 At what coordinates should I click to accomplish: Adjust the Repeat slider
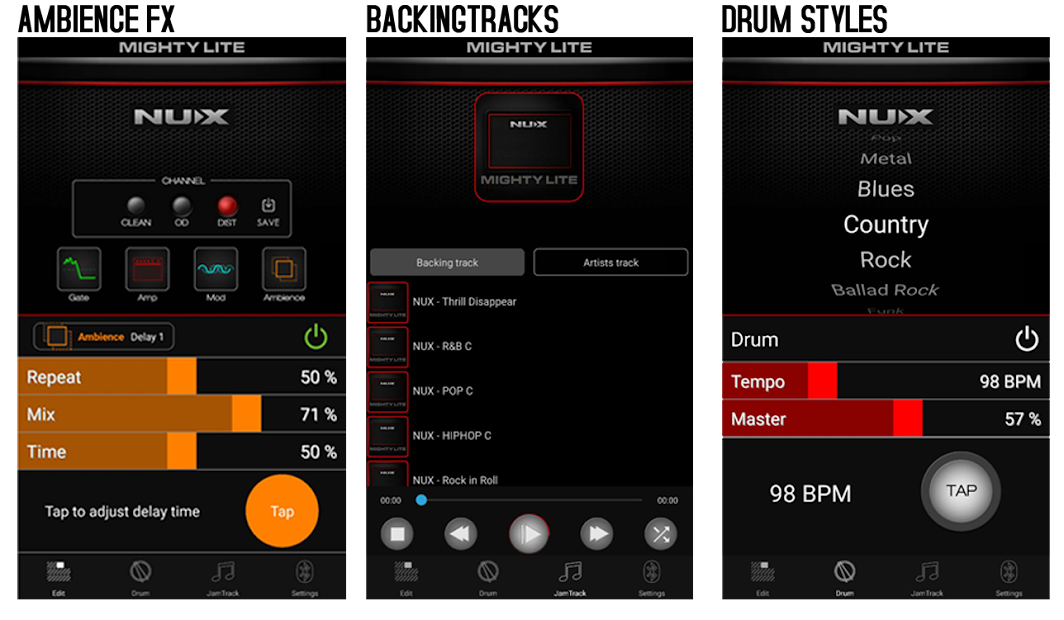[182, 376]
